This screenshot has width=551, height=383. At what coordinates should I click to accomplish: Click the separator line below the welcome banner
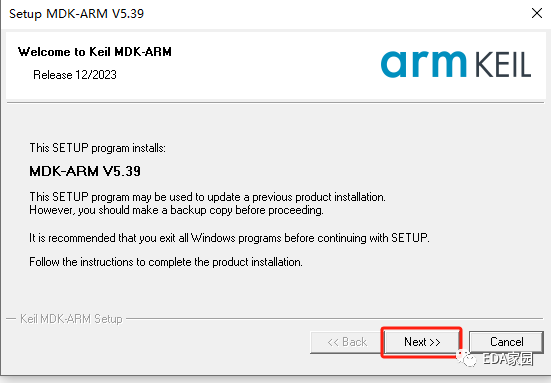[x=276, y=103]
